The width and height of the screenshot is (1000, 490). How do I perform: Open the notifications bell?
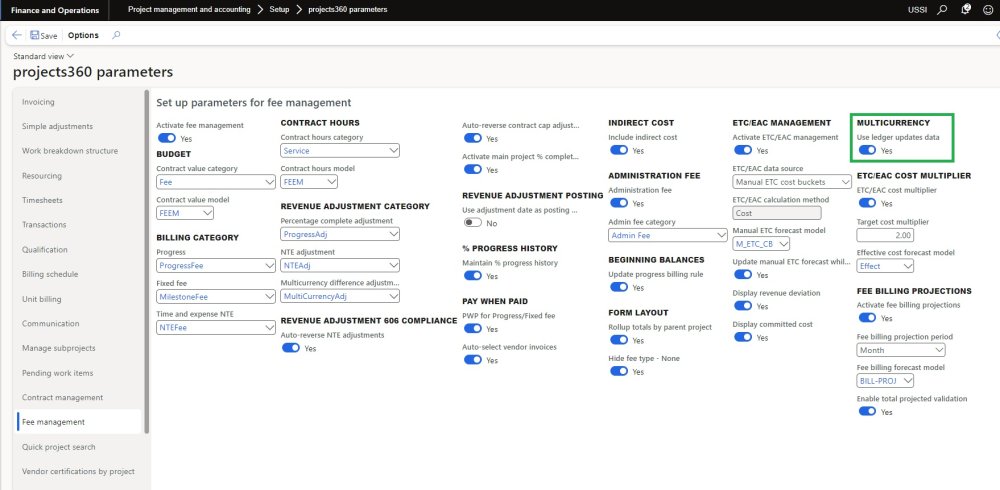pyautogui.click(x=965, y=10)
